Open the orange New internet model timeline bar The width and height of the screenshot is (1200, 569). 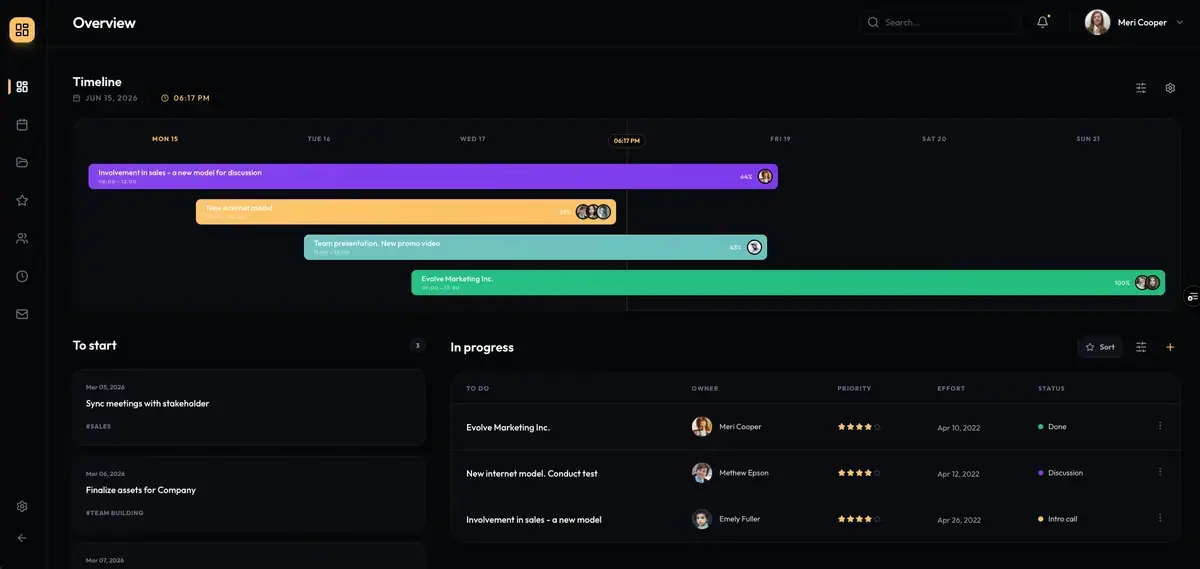pyautogui.click(x=406, y=212)
